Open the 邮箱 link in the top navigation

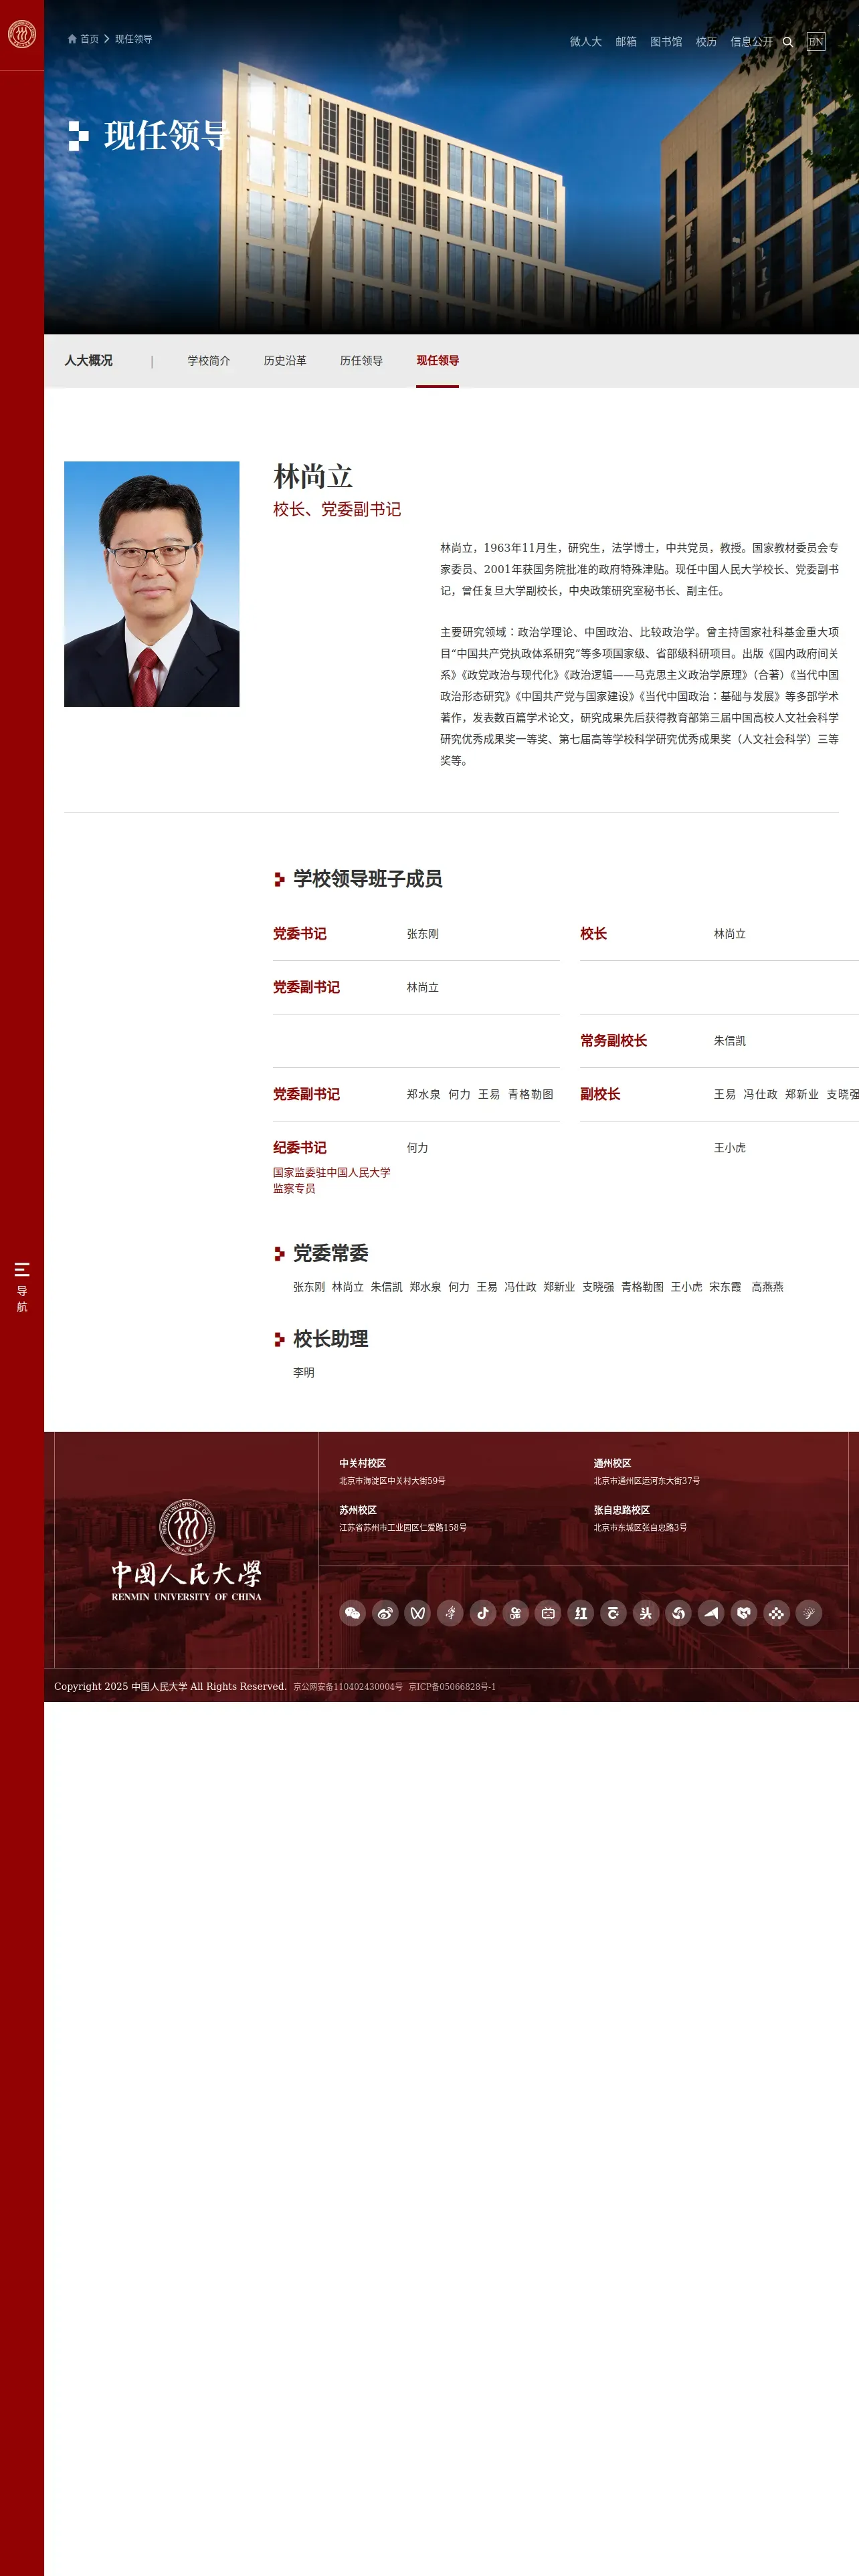point(626,42)
